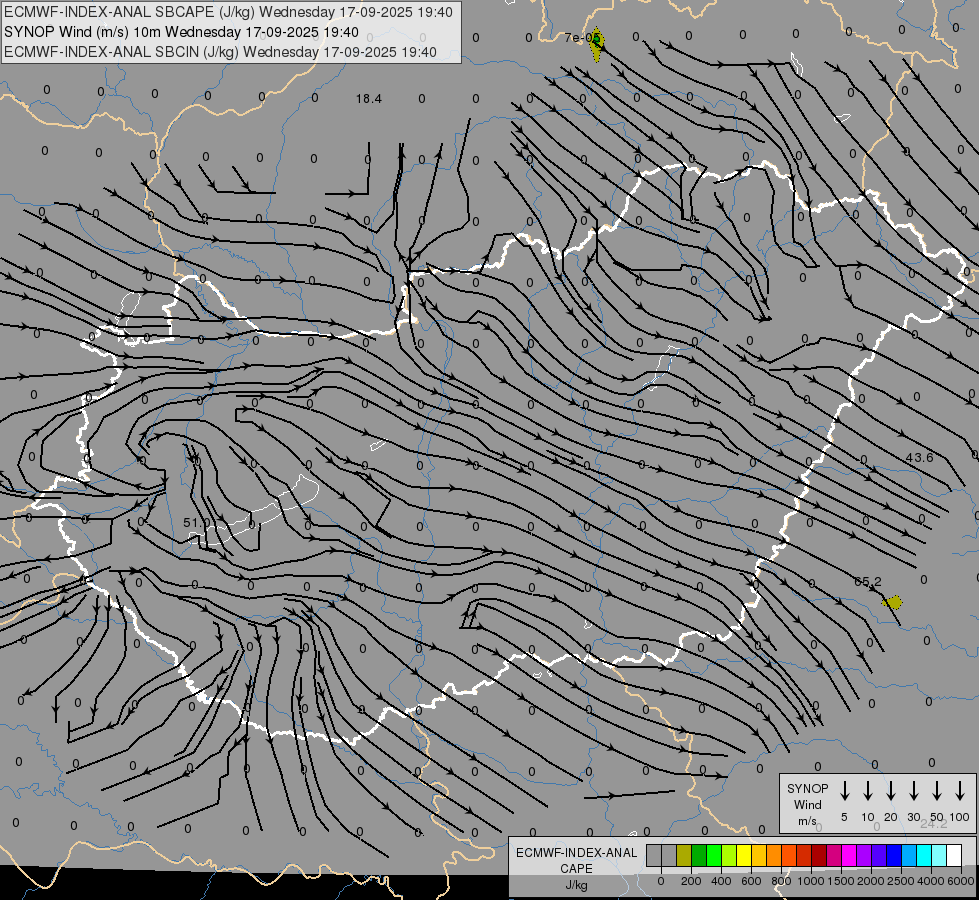
Task: Click the 51.0 value label on map
Action: pos(197,522)
